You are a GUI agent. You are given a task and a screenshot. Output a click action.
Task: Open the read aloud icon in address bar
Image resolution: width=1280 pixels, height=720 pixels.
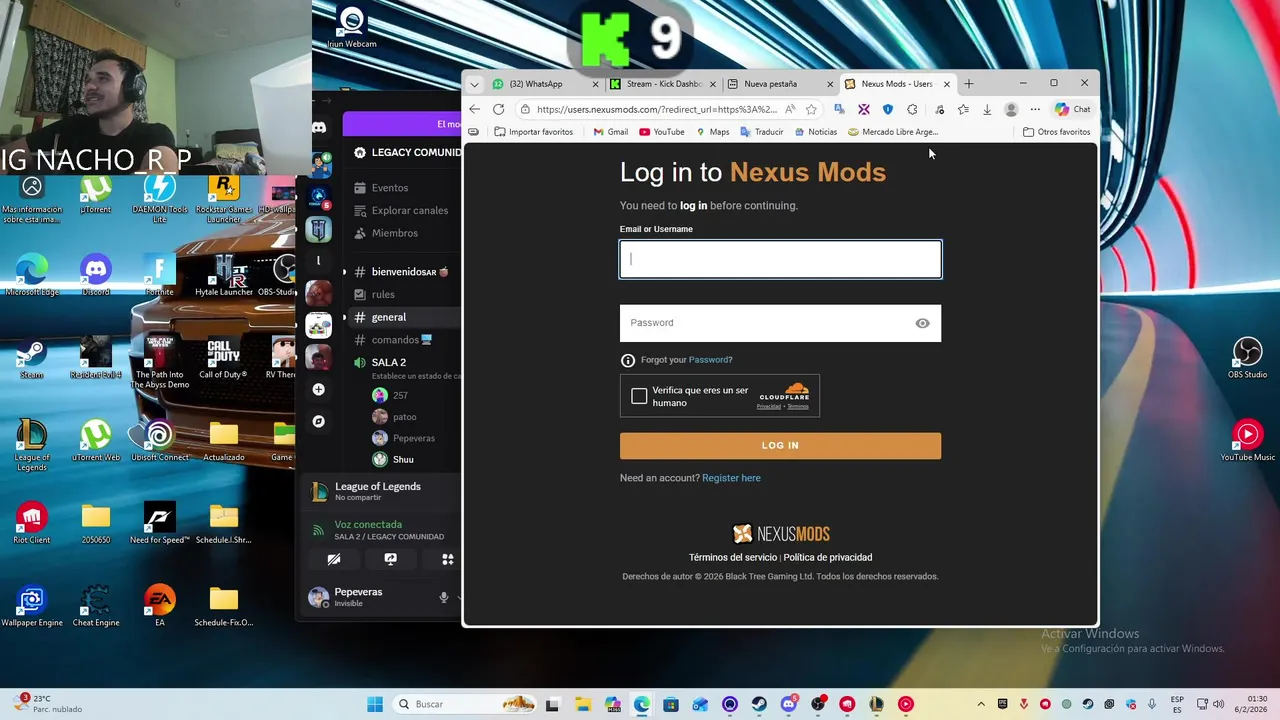(x=790, y=109)
